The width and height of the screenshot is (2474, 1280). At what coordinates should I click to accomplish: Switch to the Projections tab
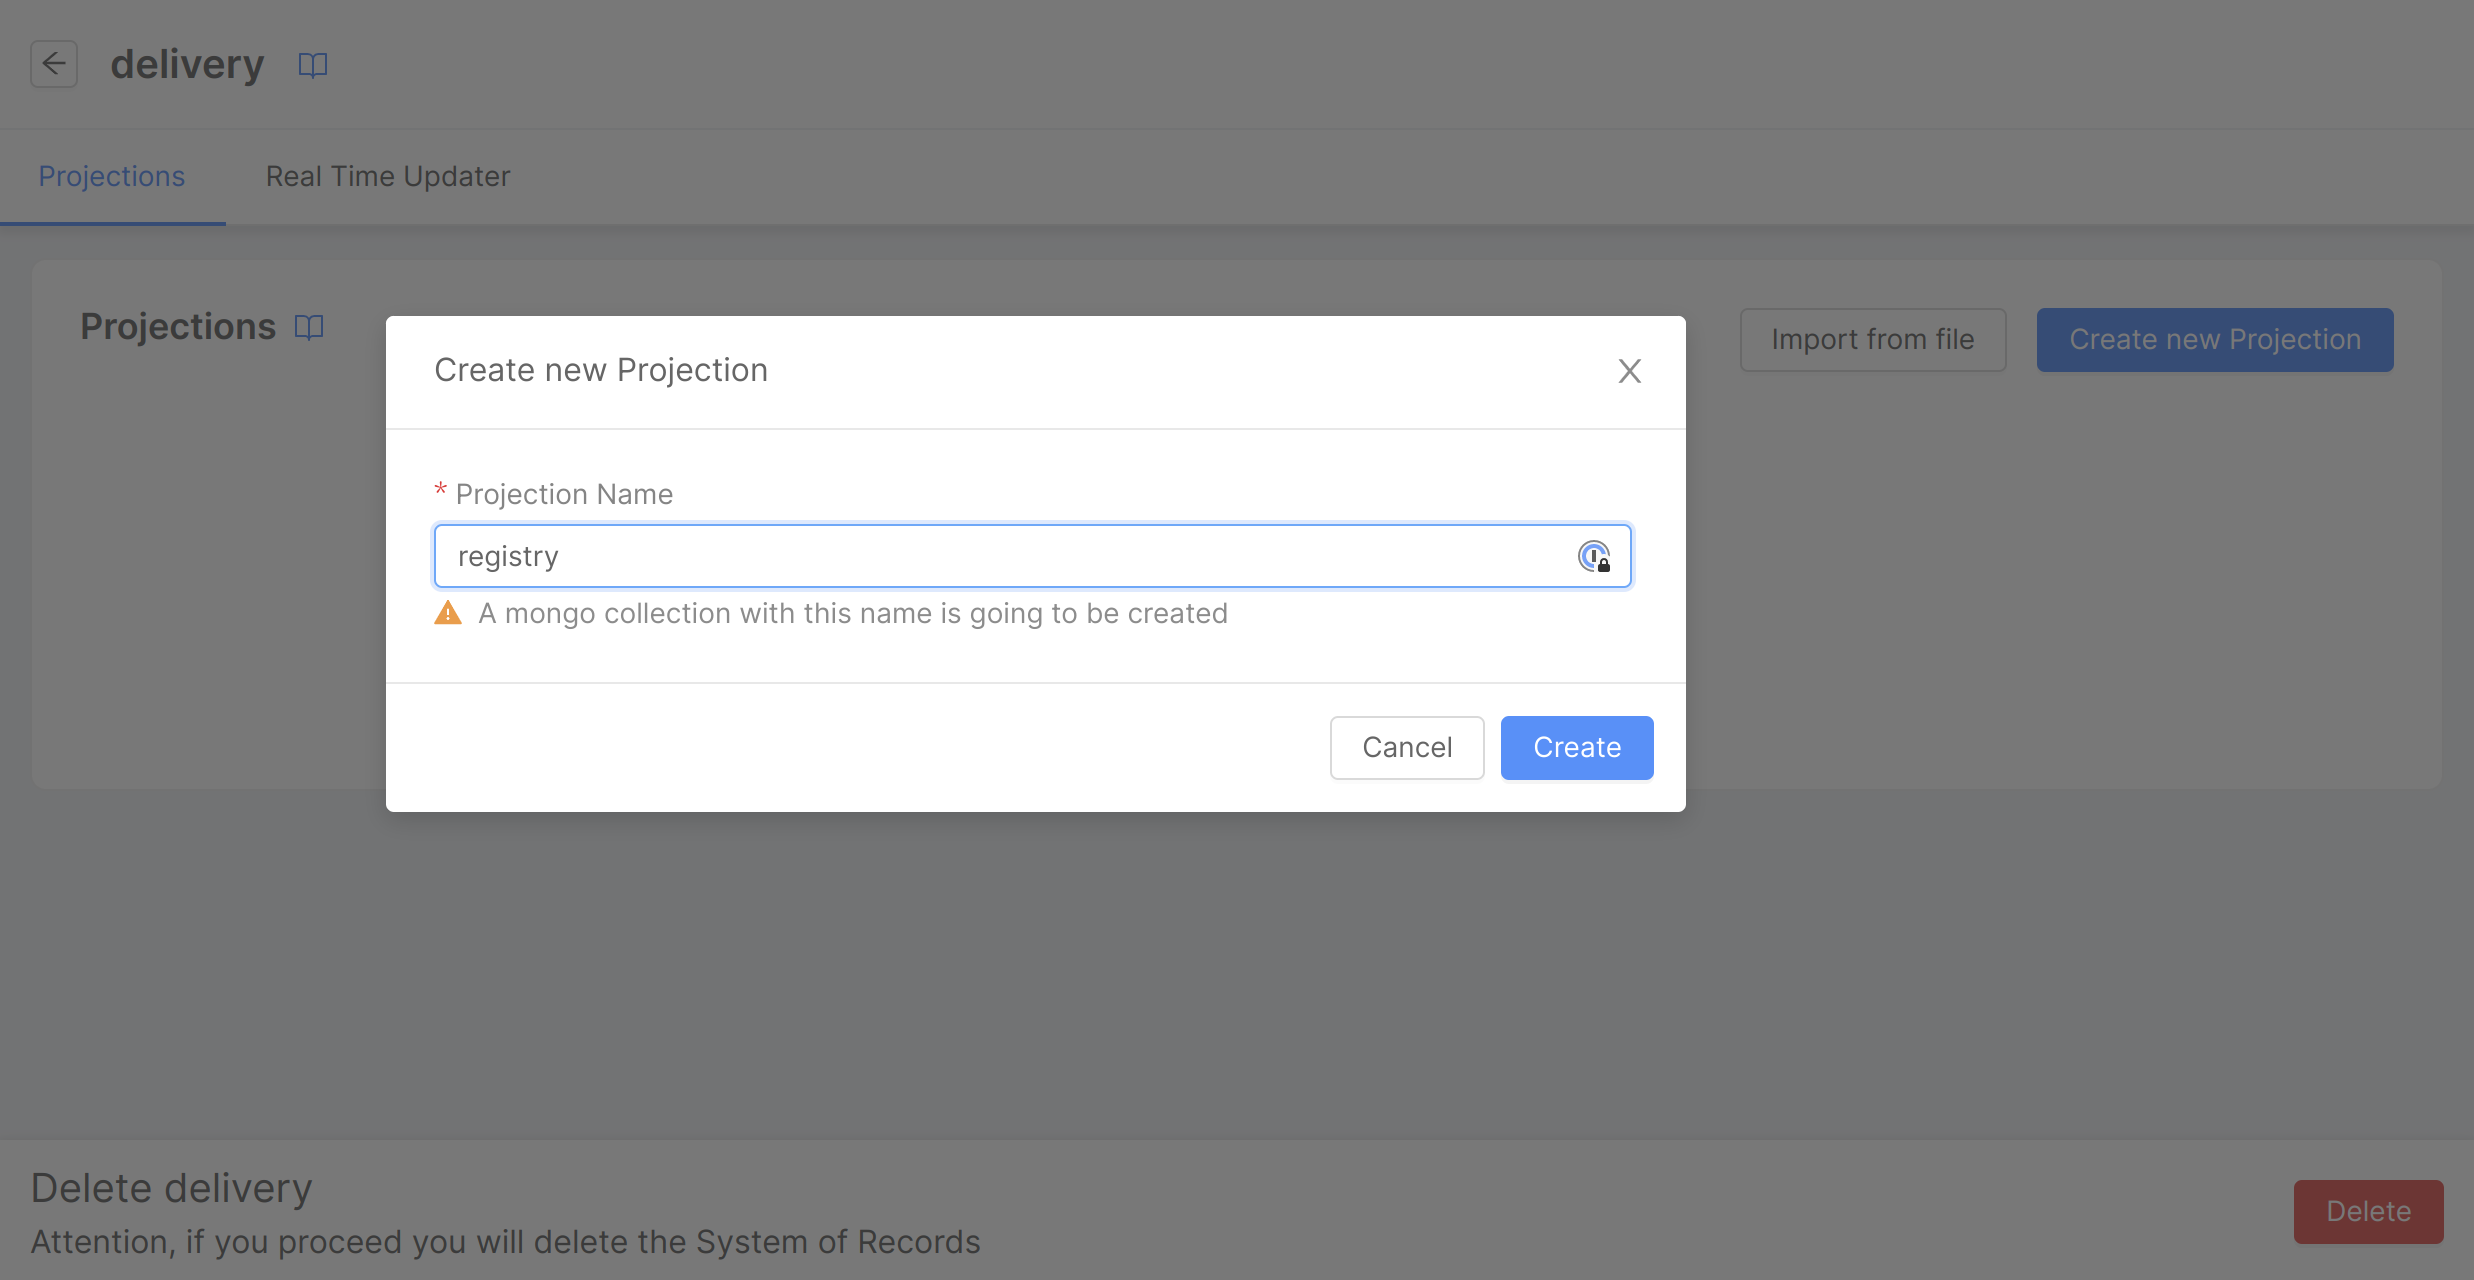point(112,176)
